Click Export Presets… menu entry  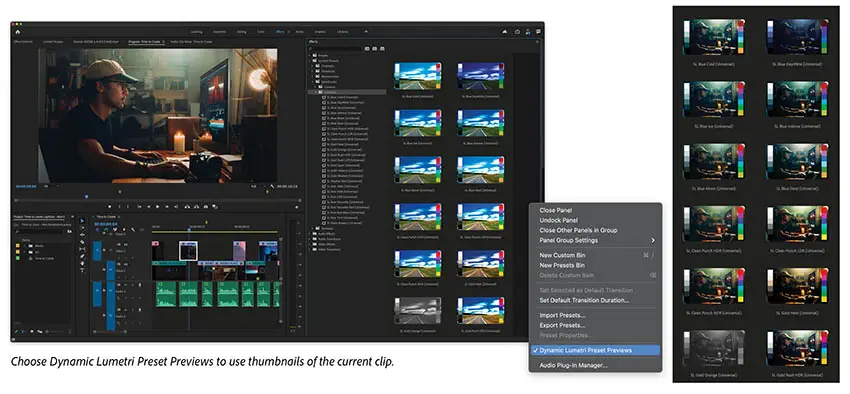click(x=562, y=325)
